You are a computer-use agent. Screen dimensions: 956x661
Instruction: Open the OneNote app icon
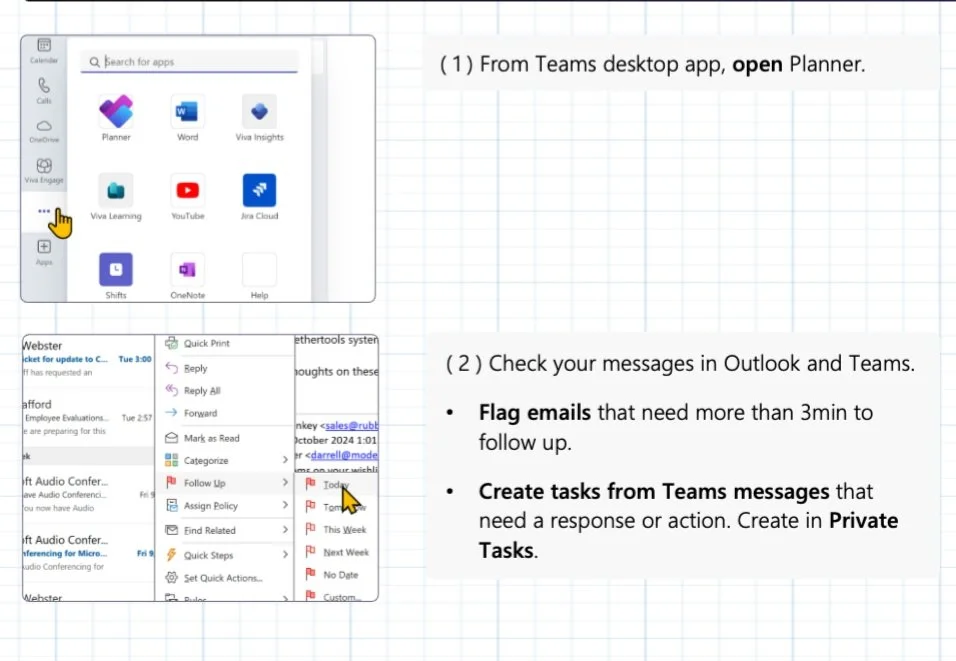187,269
